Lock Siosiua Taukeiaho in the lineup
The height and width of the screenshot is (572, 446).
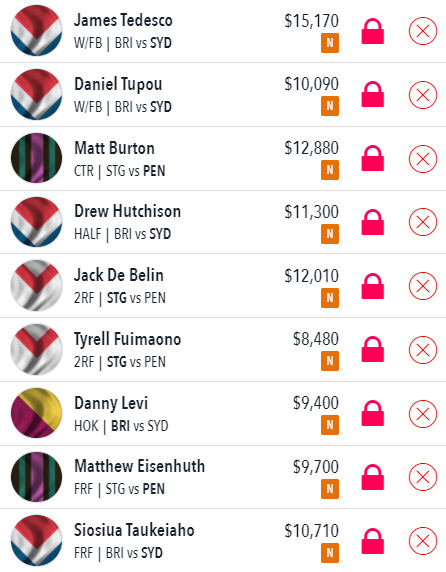point(372,541)
